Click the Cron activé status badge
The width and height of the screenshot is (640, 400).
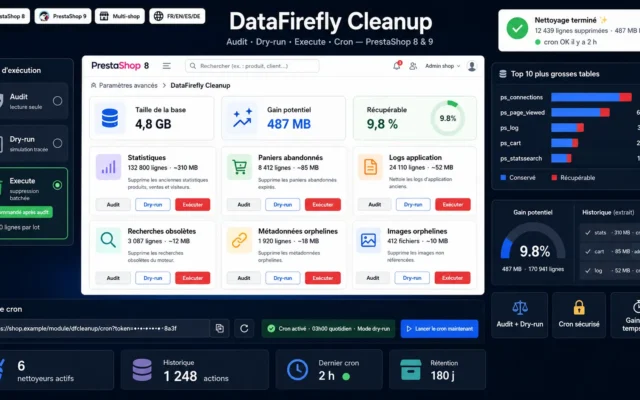pyautogui.click(x=329, y=329)
